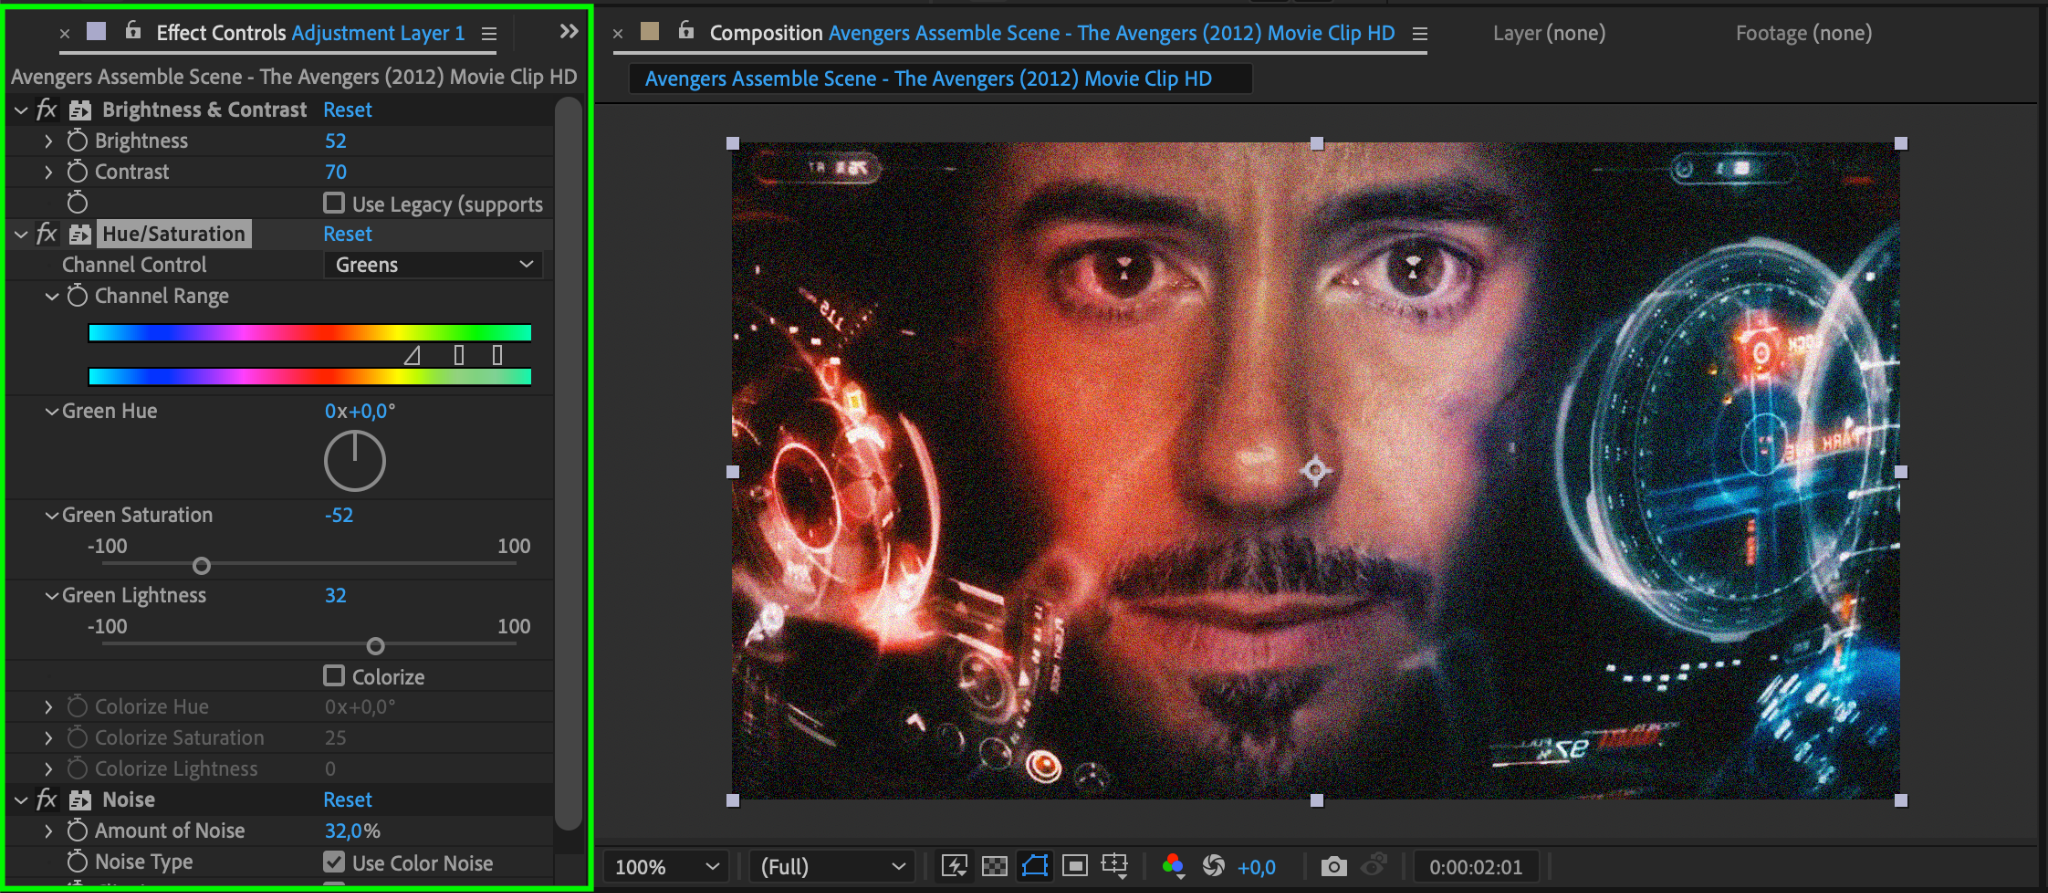Reset the Hue/Saturation effect

347,234
